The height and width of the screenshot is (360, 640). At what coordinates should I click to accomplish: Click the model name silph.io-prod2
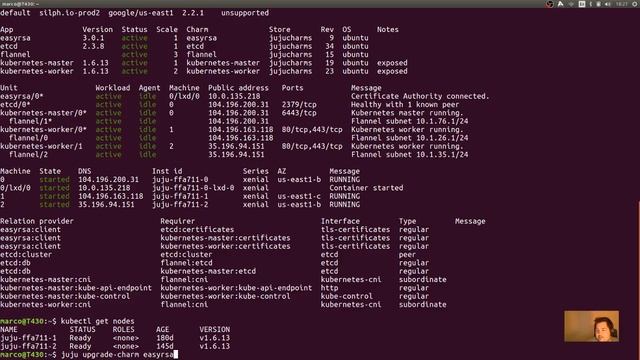tap(69, 13)
